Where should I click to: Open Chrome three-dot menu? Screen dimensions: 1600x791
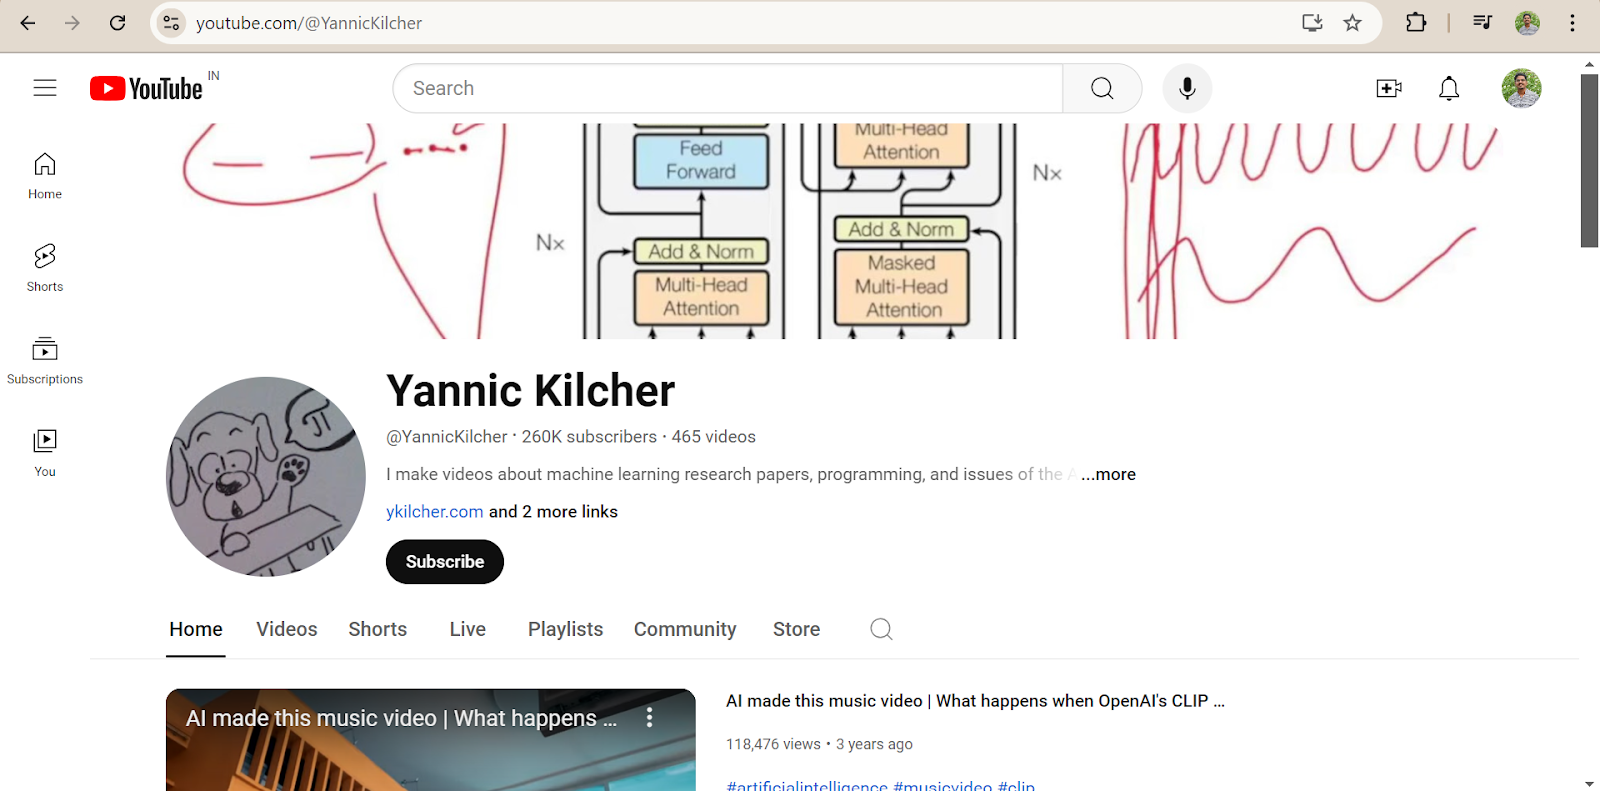pyautogui.click(x=1572, y=23)
